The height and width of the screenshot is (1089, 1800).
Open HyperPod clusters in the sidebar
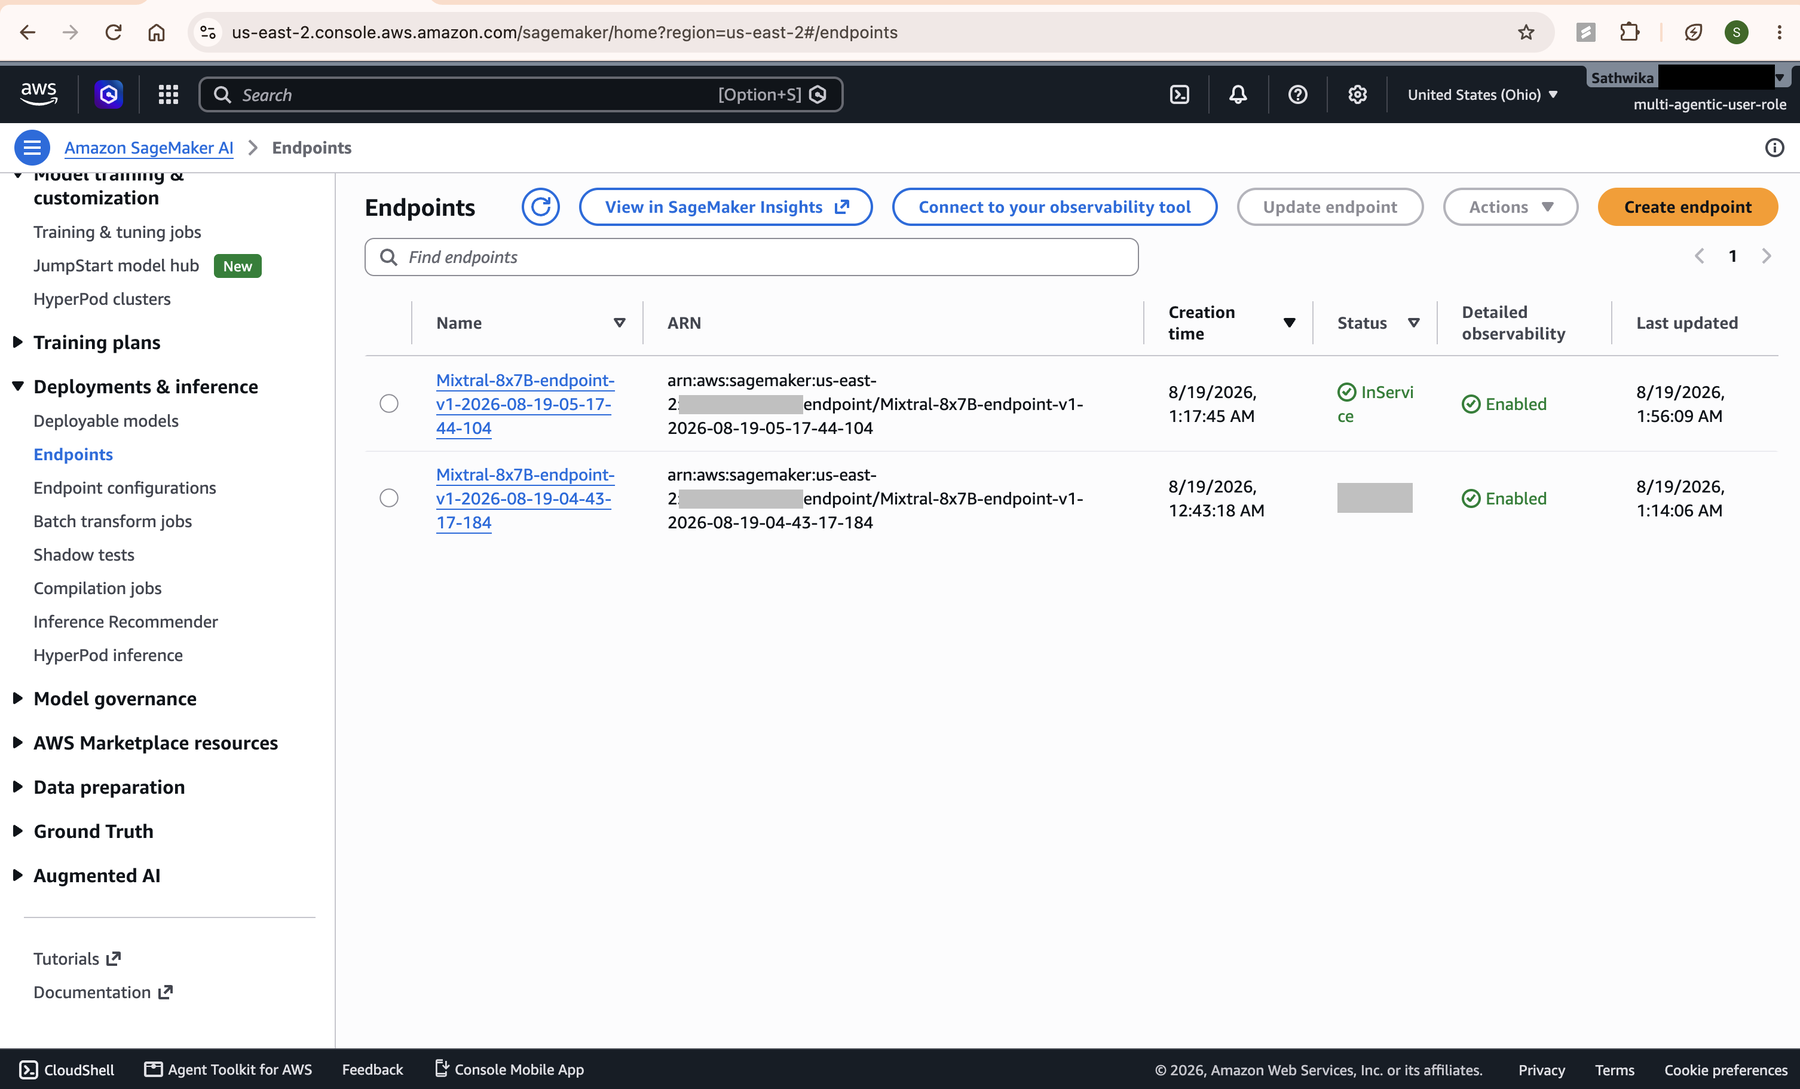pyautogui.click(x=102, y=299)
